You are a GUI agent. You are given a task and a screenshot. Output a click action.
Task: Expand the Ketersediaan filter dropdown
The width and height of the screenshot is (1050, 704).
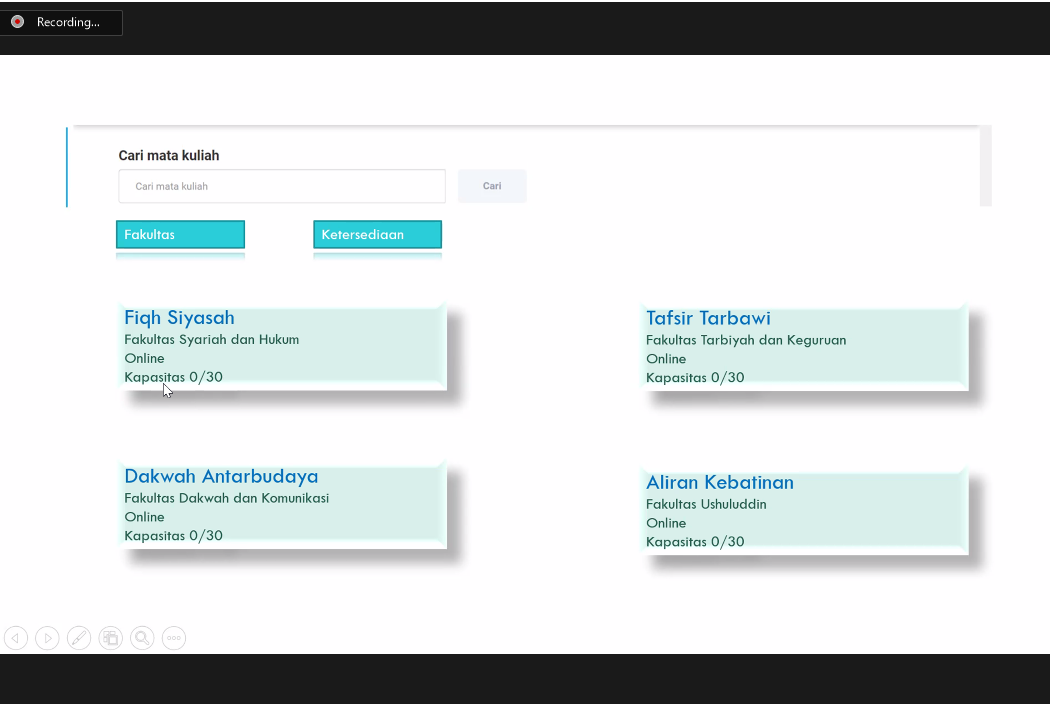tap(377, 235)
